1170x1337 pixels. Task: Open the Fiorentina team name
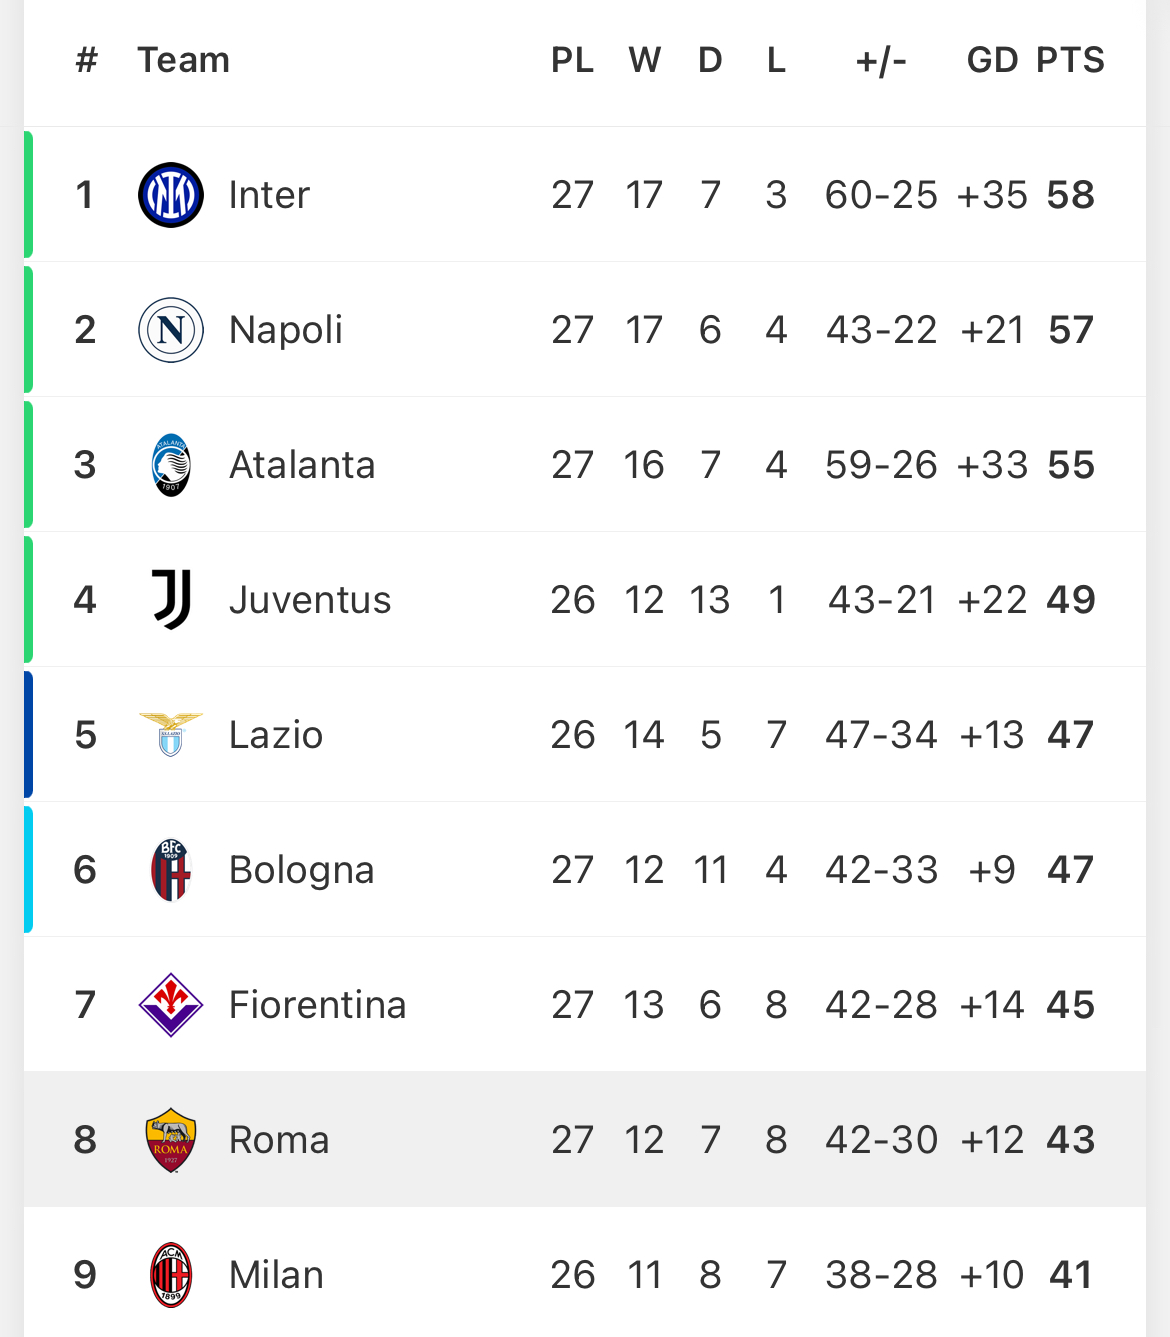[317, 1005]
